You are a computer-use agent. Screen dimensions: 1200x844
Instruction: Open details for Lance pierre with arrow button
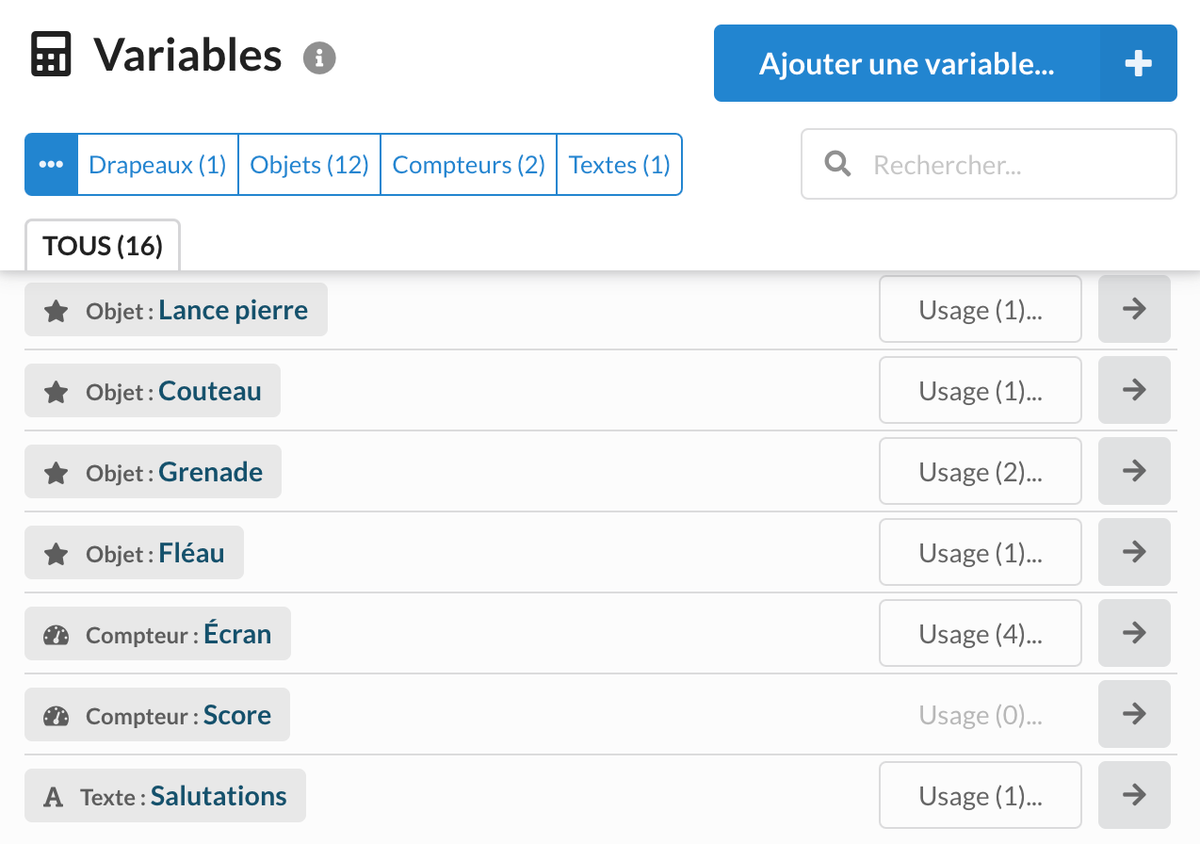pos(1134,309)
